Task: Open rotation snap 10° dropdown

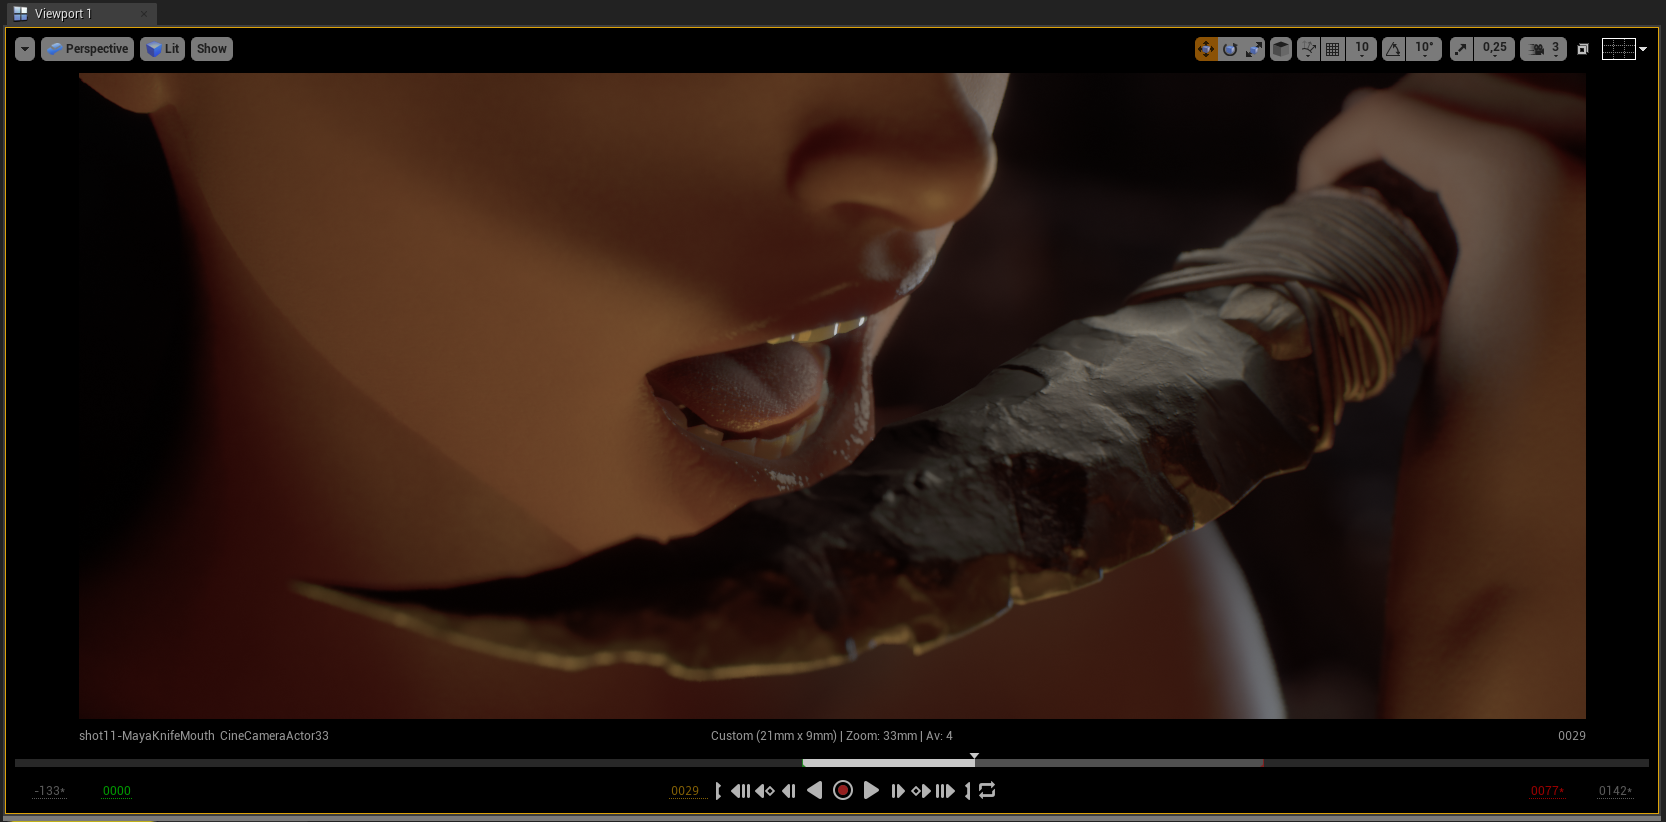Action: click(1424, 49)
